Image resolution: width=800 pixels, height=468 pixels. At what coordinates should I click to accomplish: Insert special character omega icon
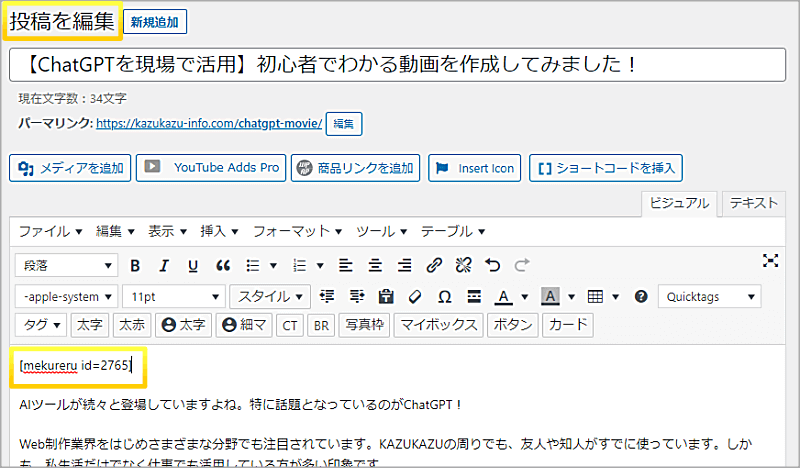[x=445, y=297]
